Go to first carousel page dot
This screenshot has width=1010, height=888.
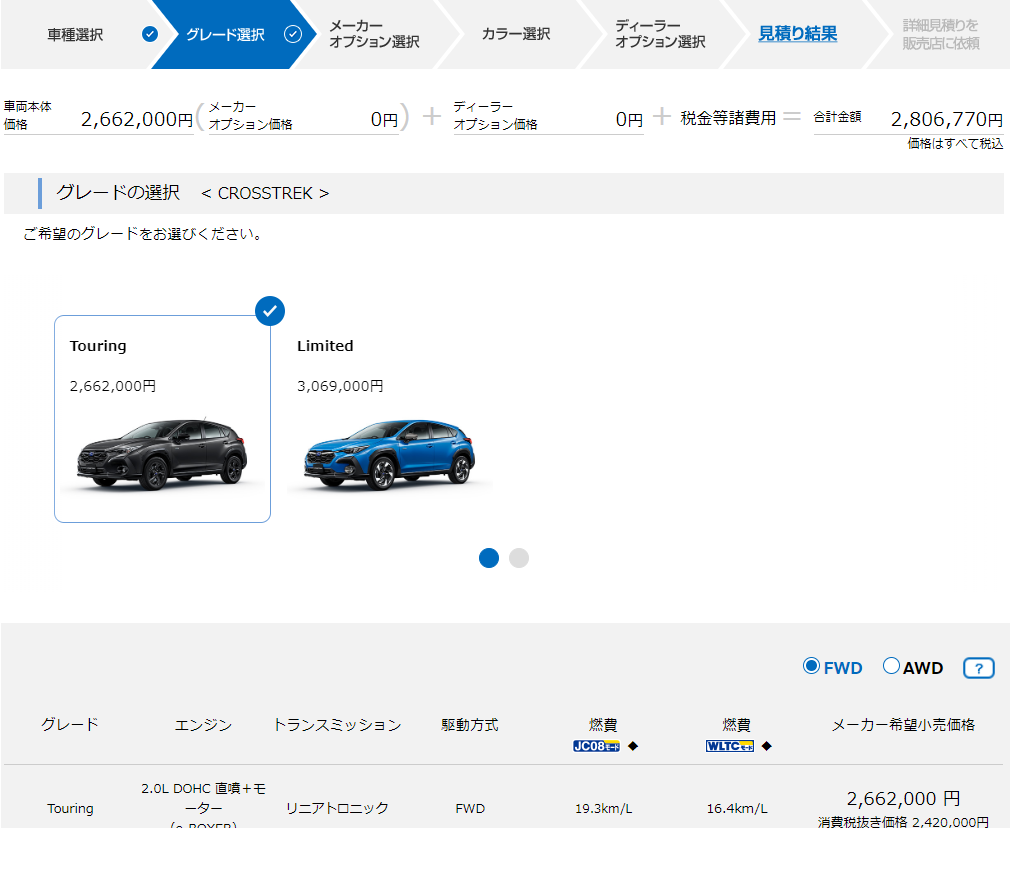coord(489,558)
